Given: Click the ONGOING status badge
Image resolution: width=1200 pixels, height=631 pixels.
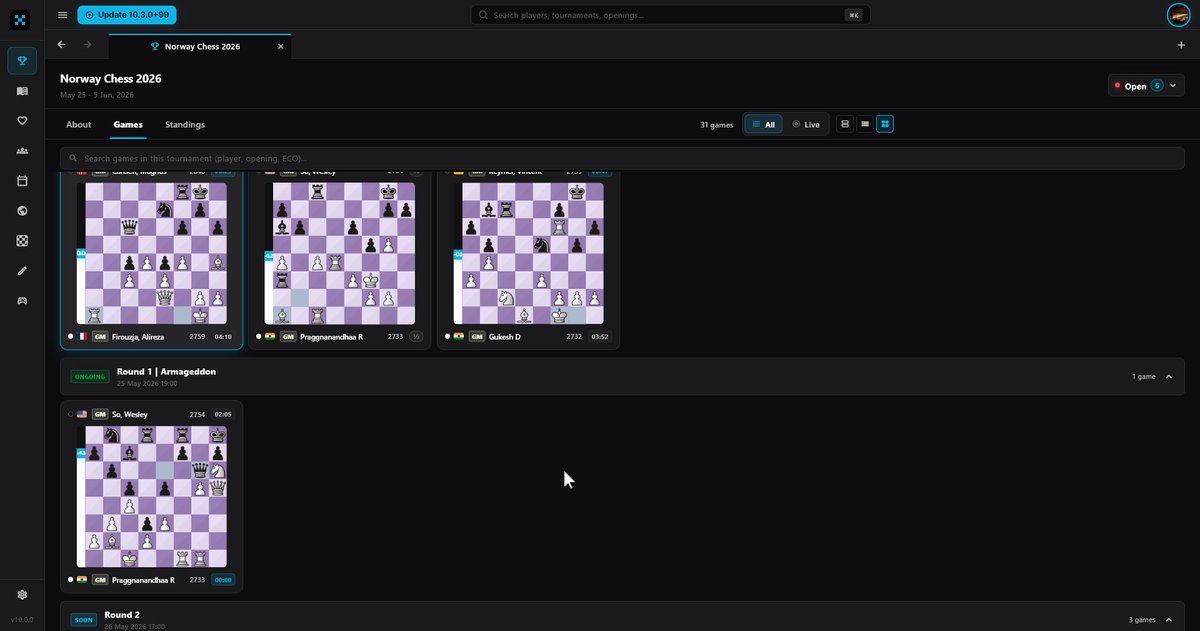Looking at the screenshot, I should click(x=88, y=377).
